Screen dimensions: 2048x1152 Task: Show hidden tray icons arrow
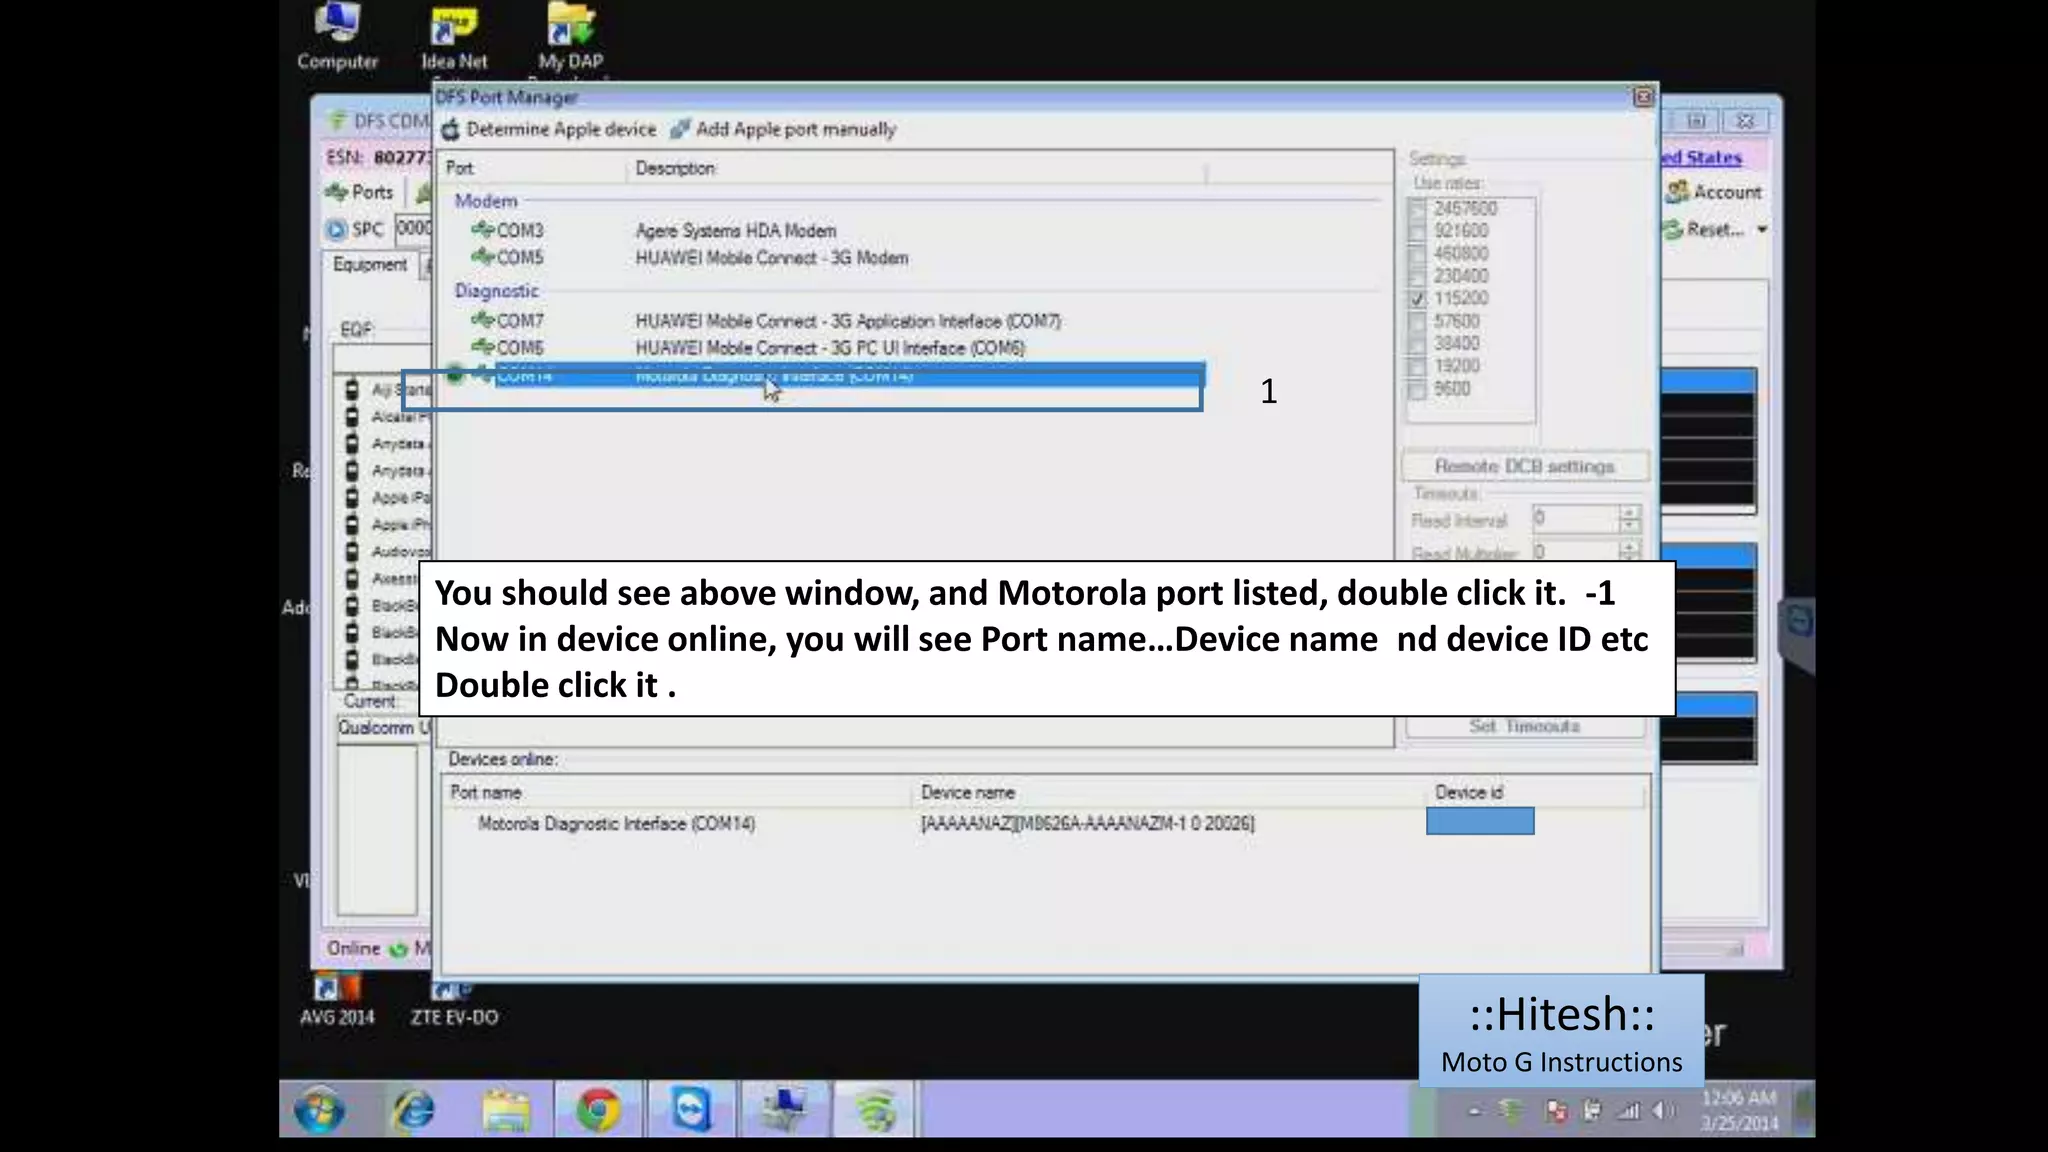tap(1475, 1110)
